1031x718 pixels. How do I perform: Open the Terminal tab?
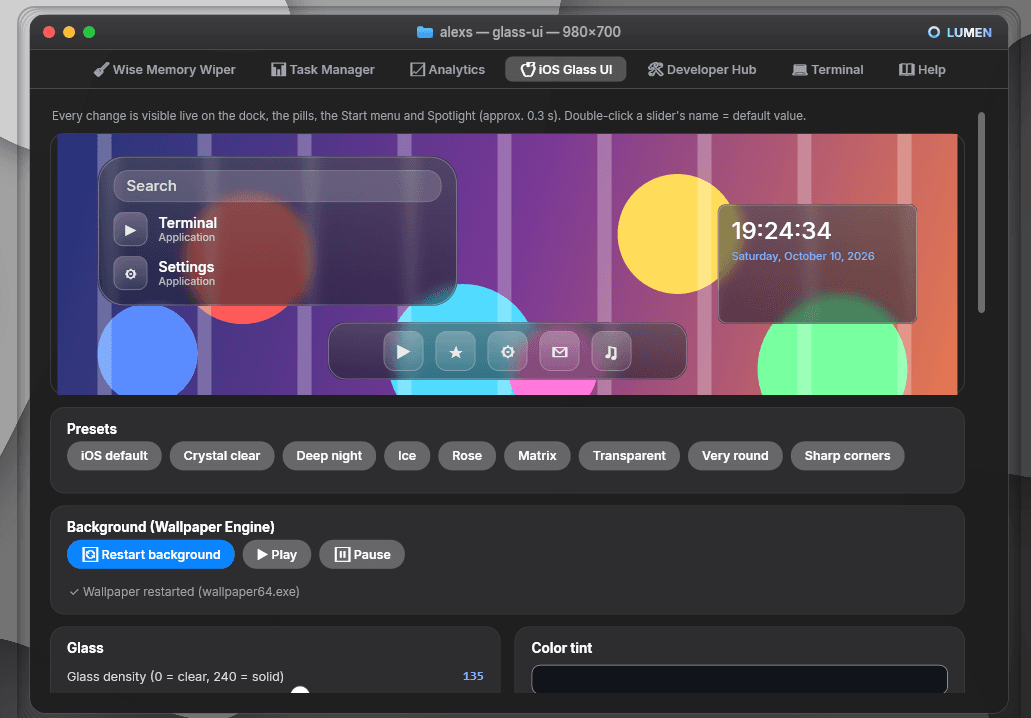pos(827,70)
